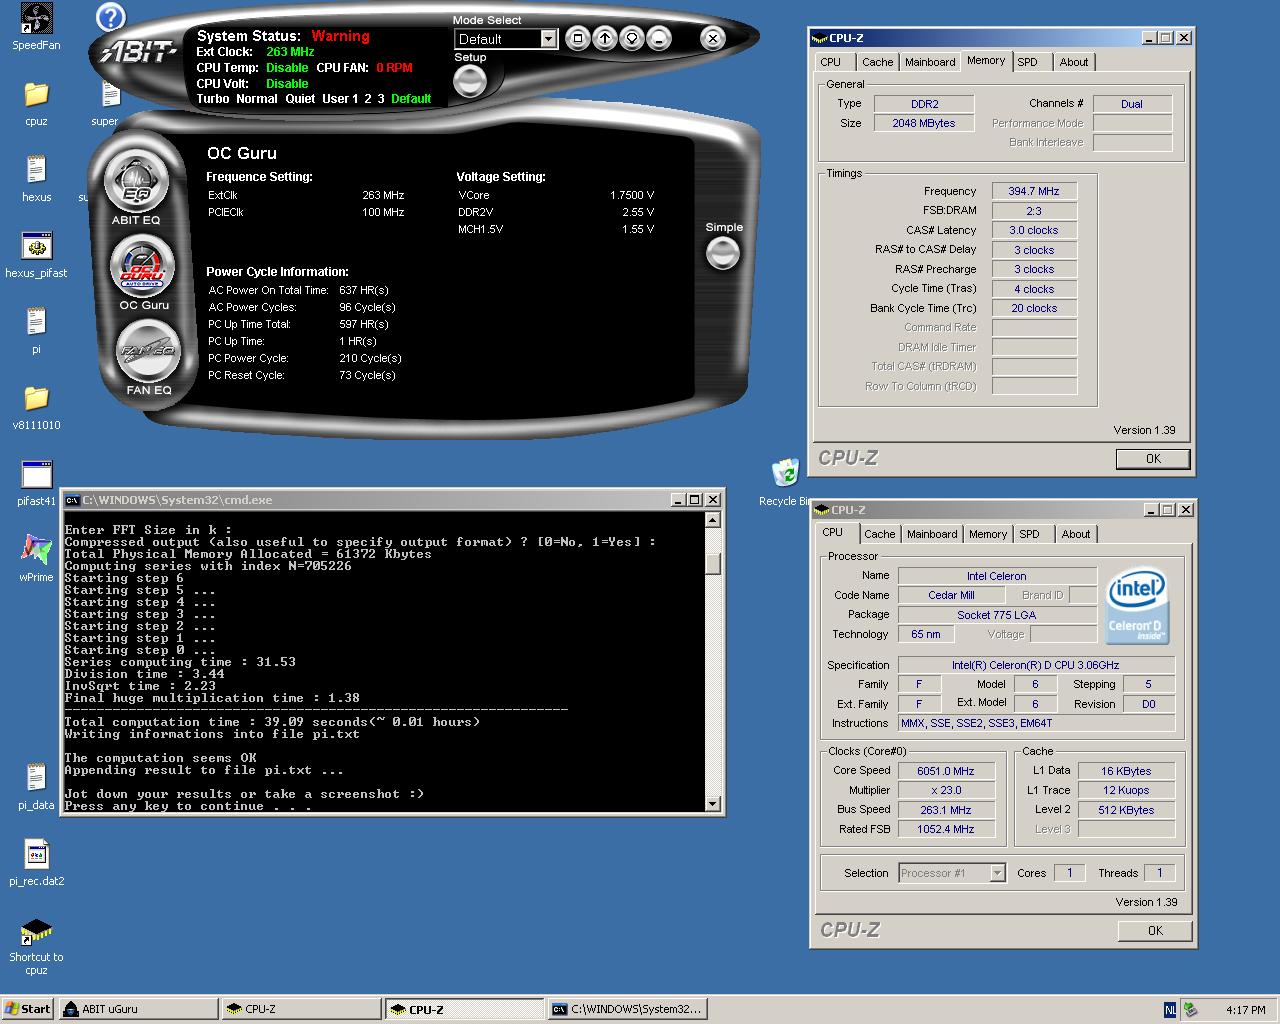
Task: Click the ABIT logo in the uGuru header
Action: point(137,52)
